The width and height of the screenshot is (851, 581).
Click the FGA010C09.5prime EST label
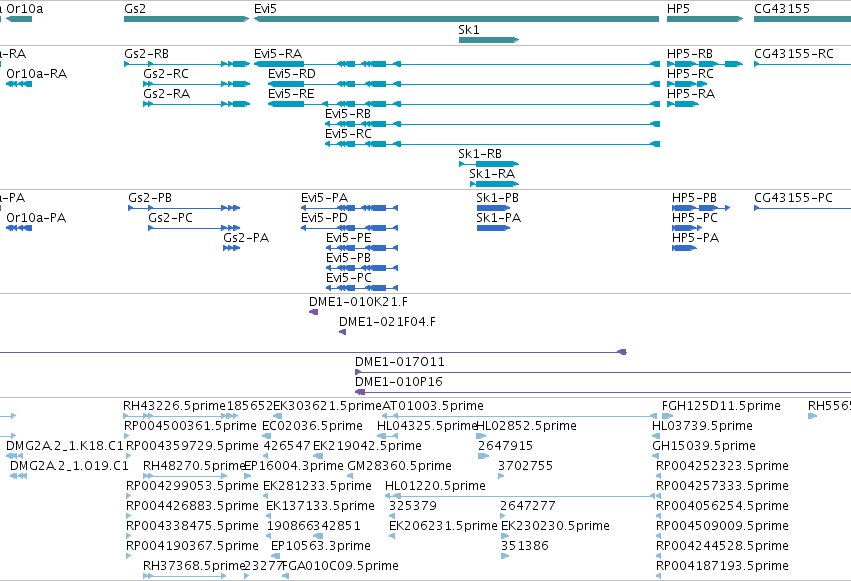[x=341, y=566]
